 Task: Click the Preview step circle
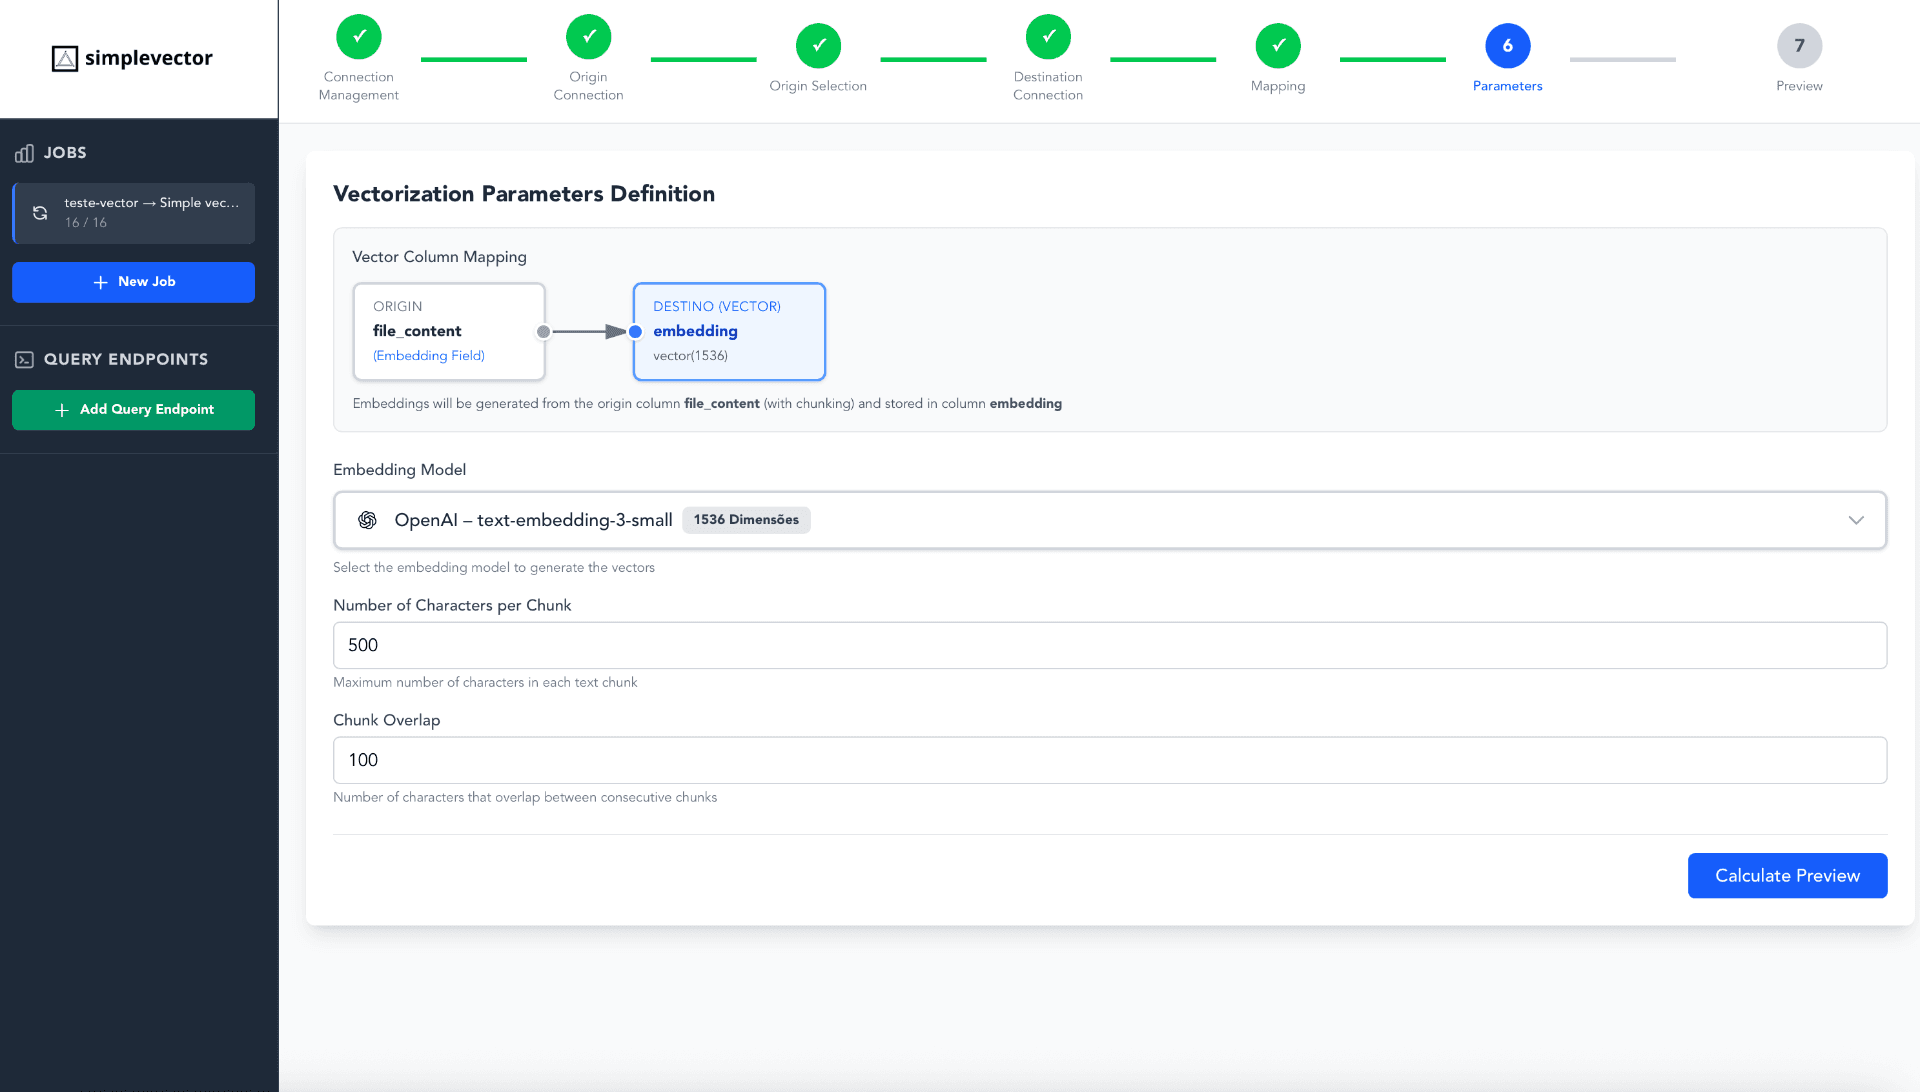(1799, 45)
